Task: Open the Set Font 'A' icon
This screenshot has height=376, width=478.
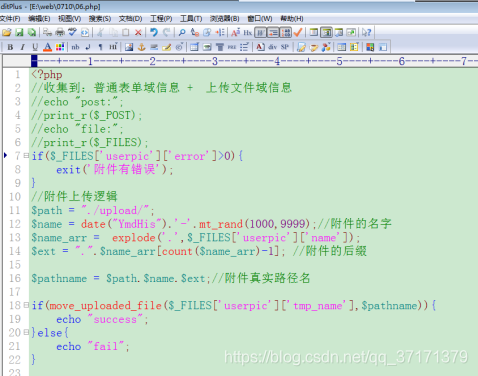Action: tap(235, 32)
